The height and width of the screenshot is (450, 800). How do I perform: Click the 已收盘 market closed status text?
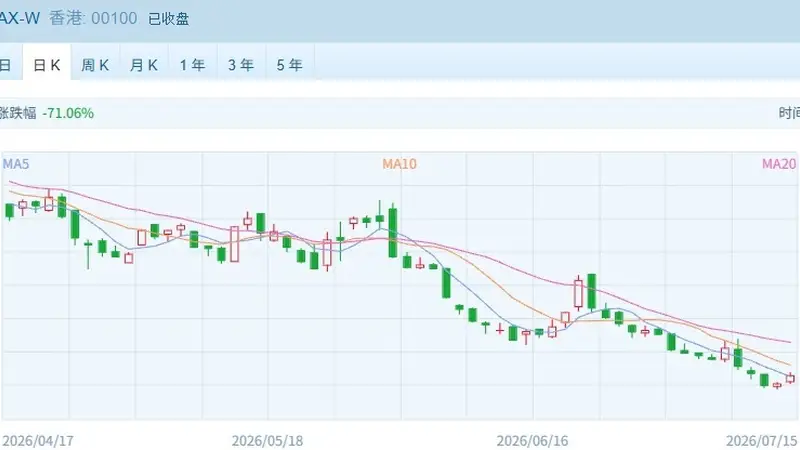click(x=169, y=19)
